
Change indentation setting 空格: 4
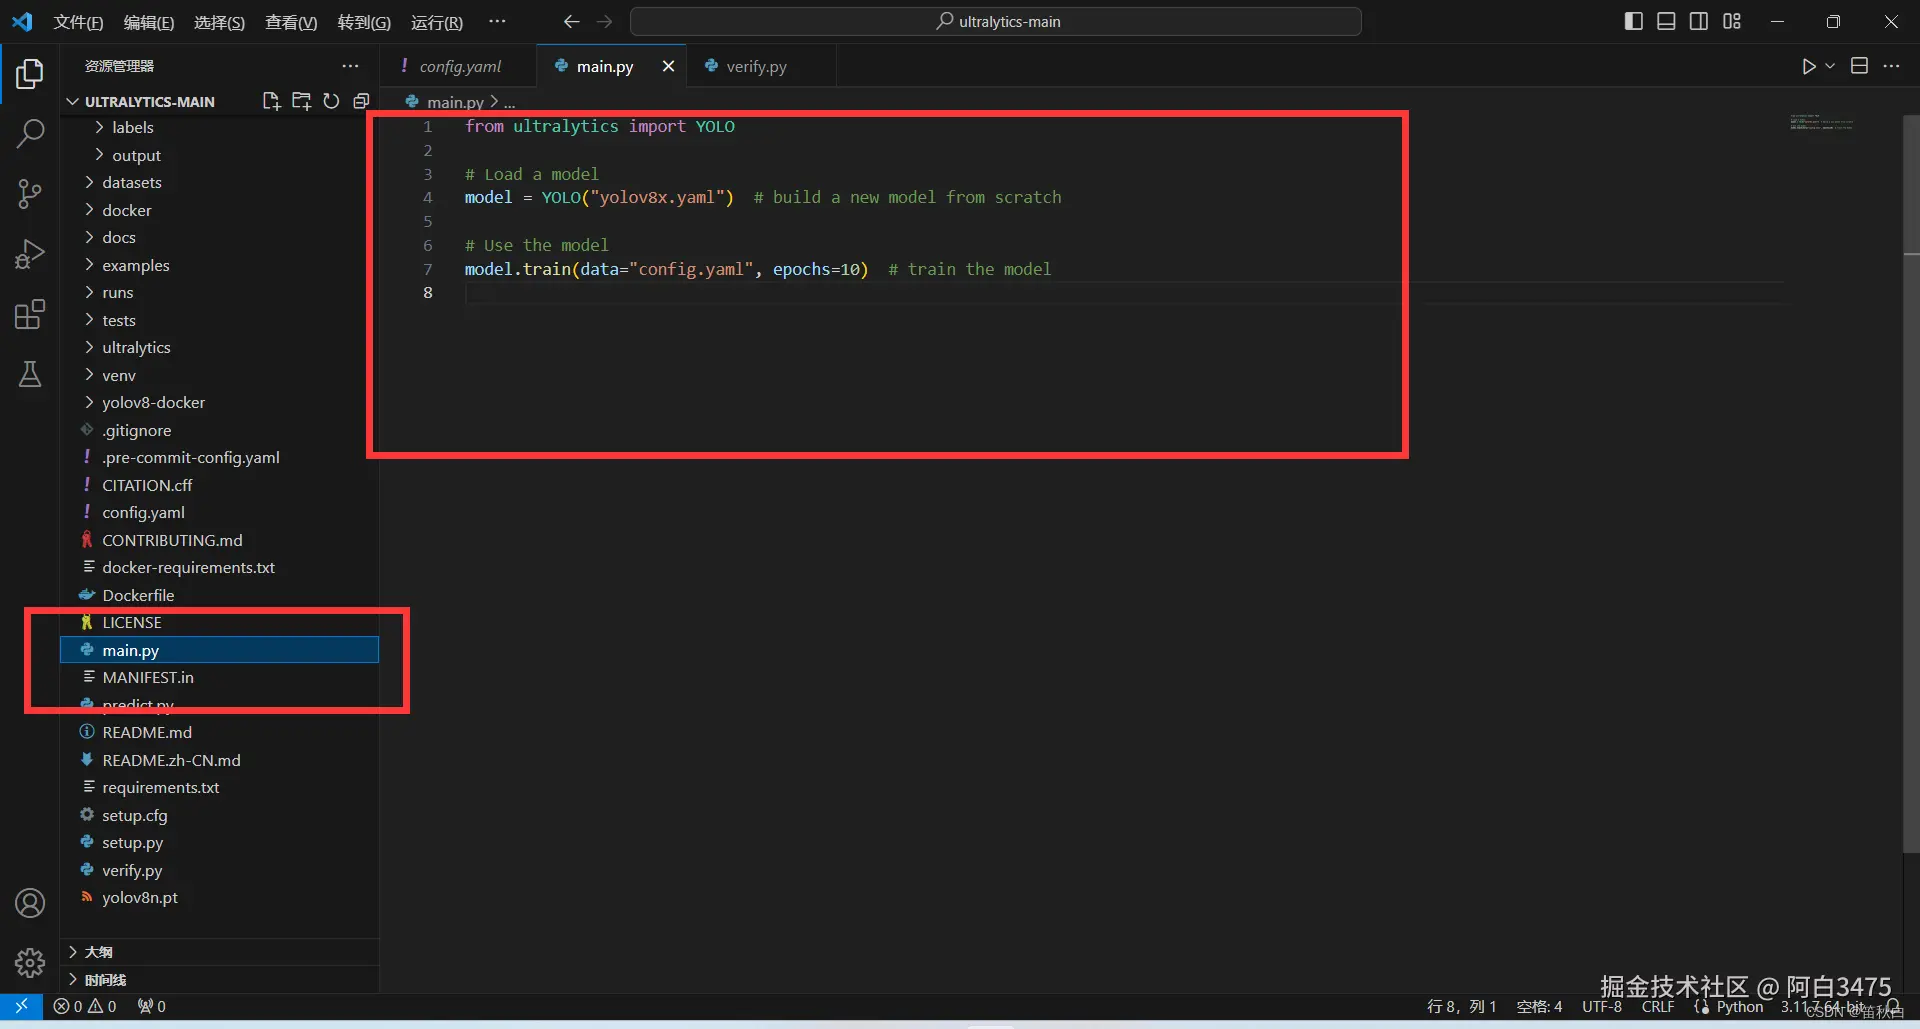click(x=1539, y=1007)
